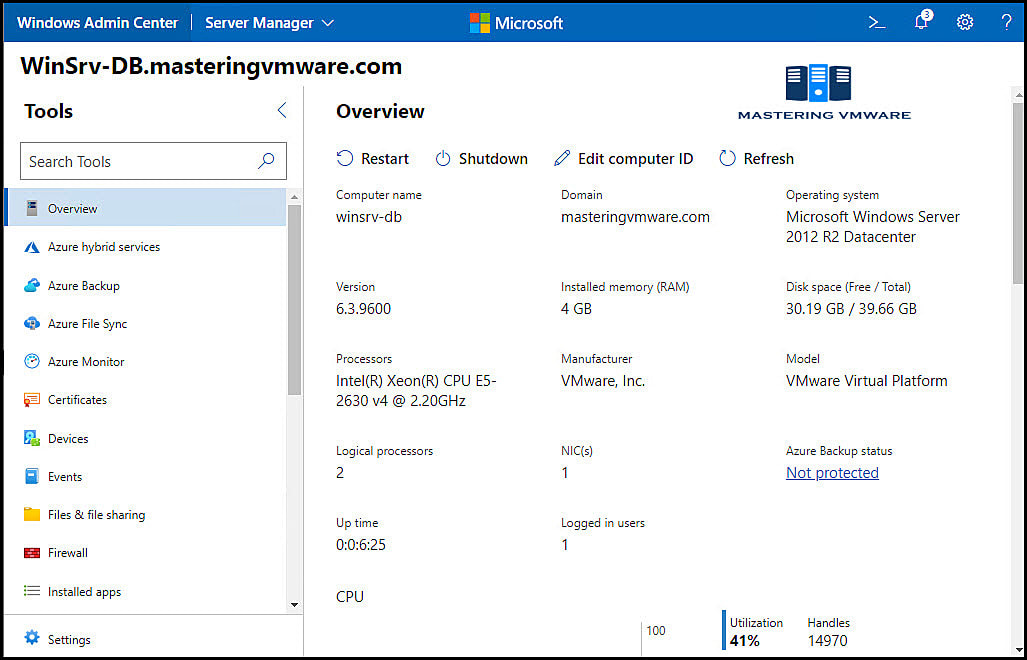Image resolution: width=1027 pixels, height=660 pixels.
Task: Click server title WinSrv-DB.masteringvmware.com
Action: point(211,66)
